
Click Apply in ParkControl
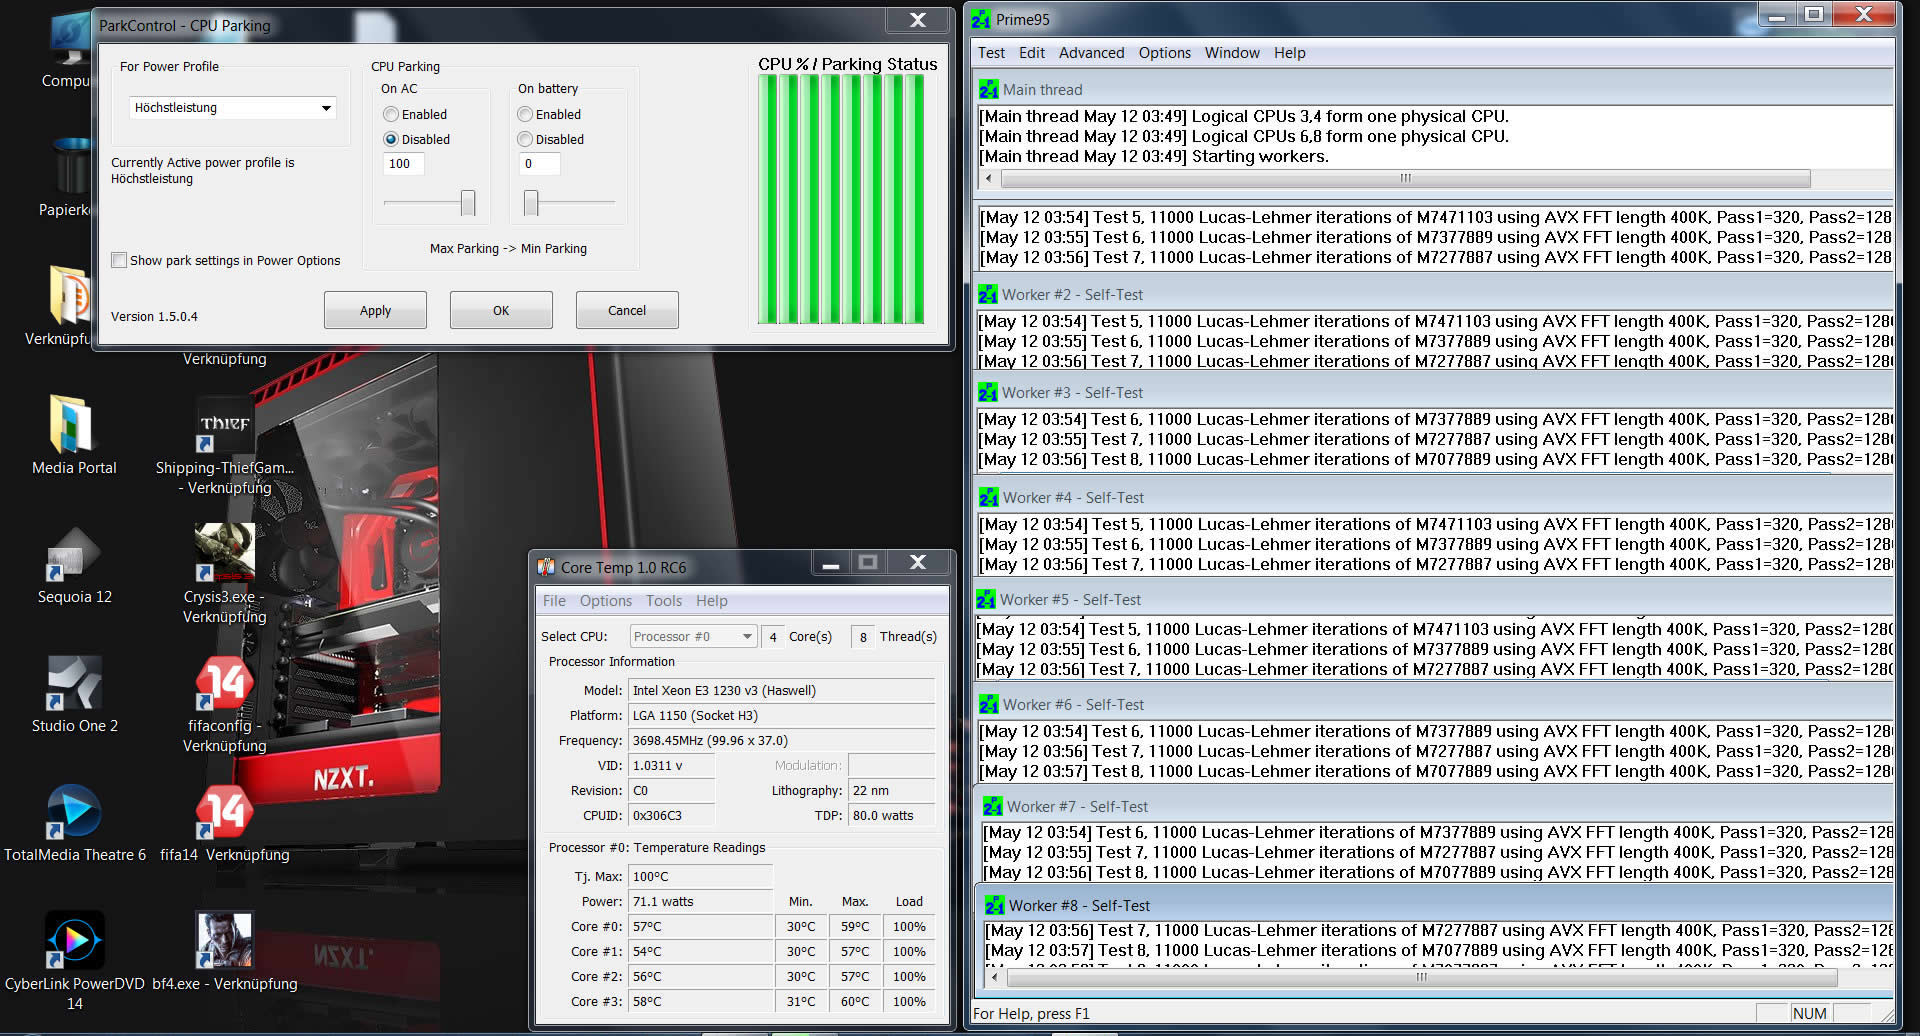point(375,310)
